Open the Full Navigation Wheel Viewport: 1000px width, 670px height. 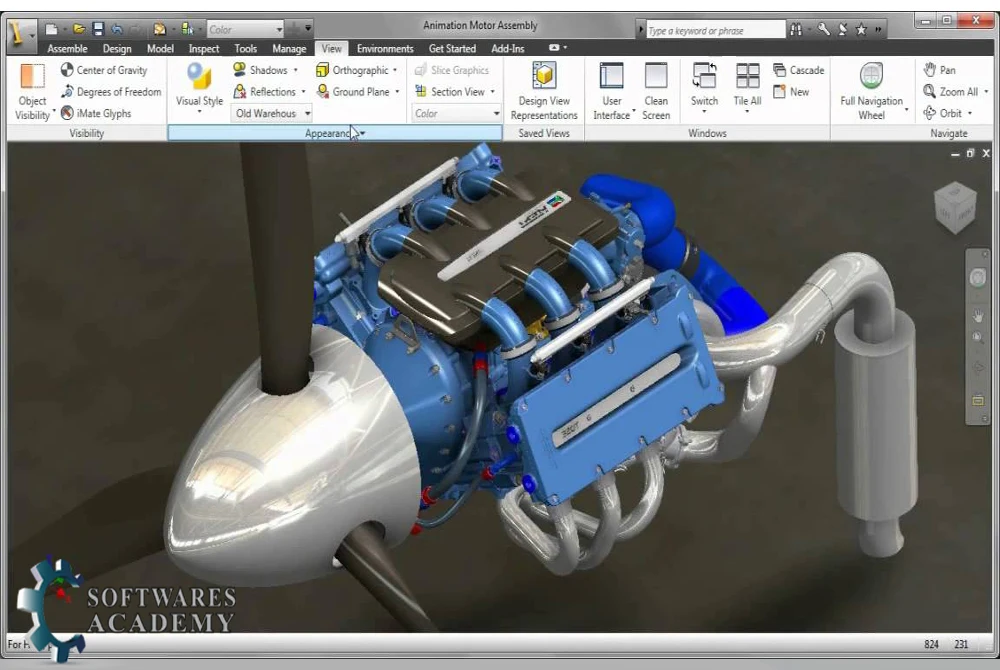[871, 91]
